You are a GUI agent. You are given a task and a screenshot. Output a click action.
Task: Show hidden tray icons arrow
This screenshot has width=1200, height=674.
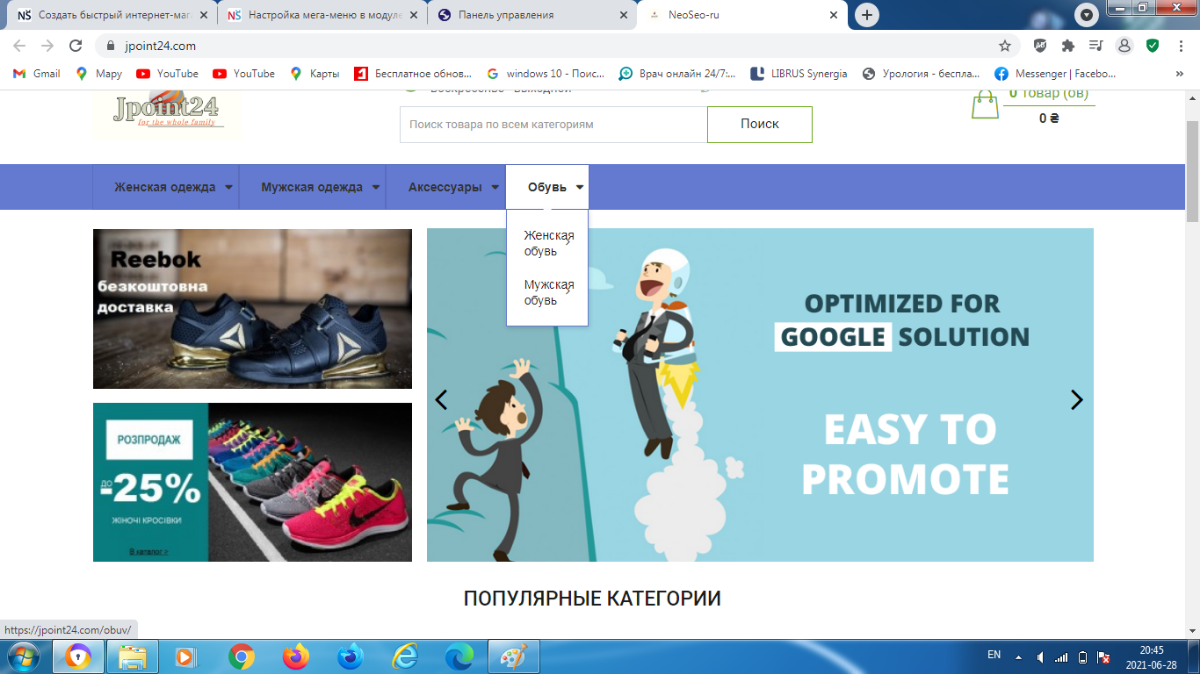[1018, 657]
